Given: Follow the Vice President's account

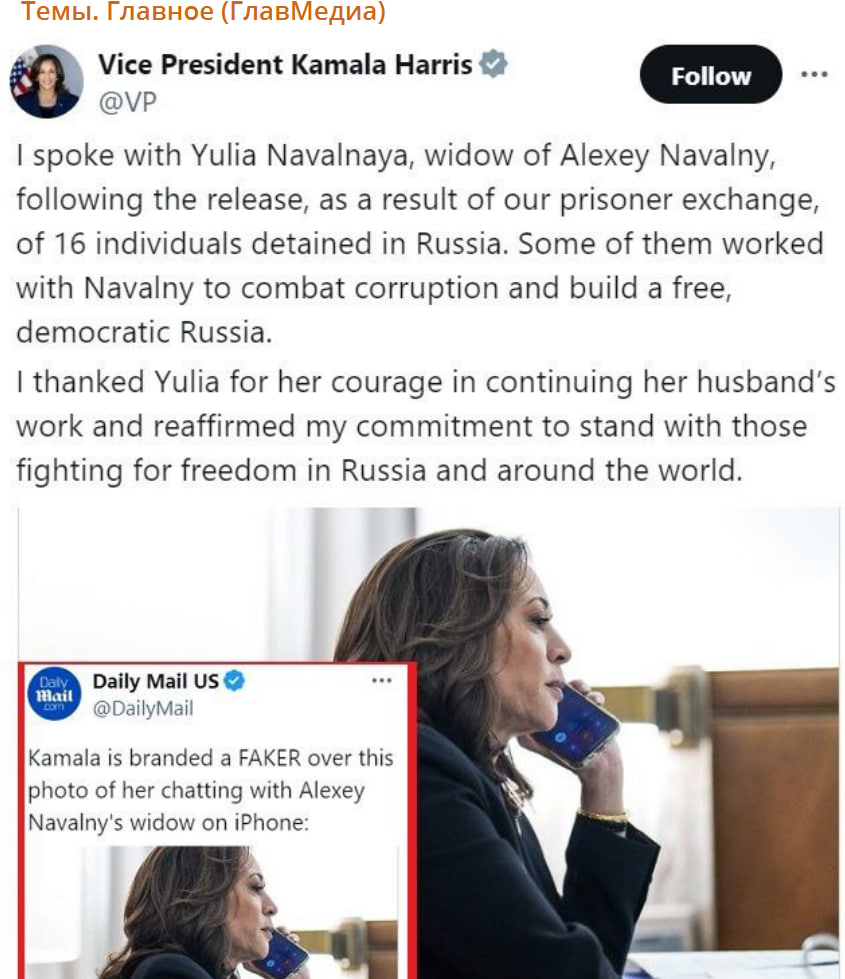Looking at the screenshot, I should click(x=710, y=76).
